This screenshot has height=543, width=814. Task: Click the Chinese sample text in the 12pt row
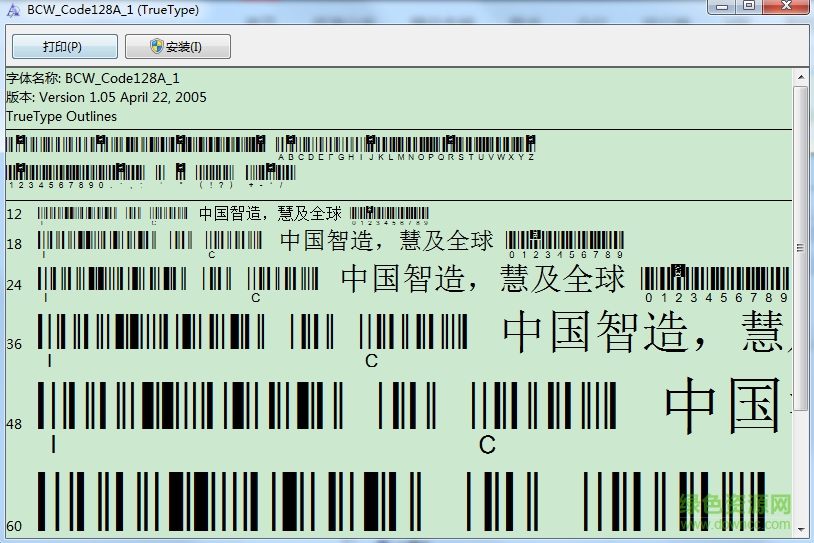[x=270, y=213]
